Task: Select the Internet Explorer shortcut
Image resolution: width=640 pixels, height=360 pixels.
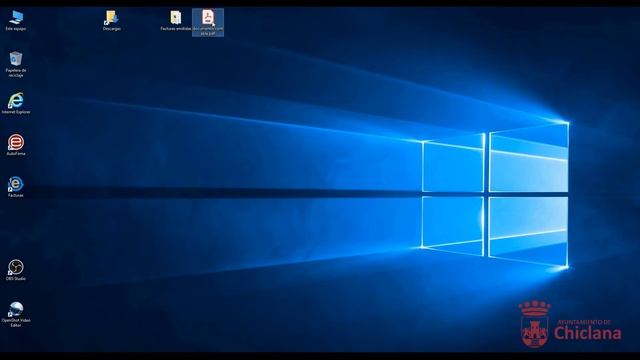Action: pyautogui.click(x=16, y=103)
